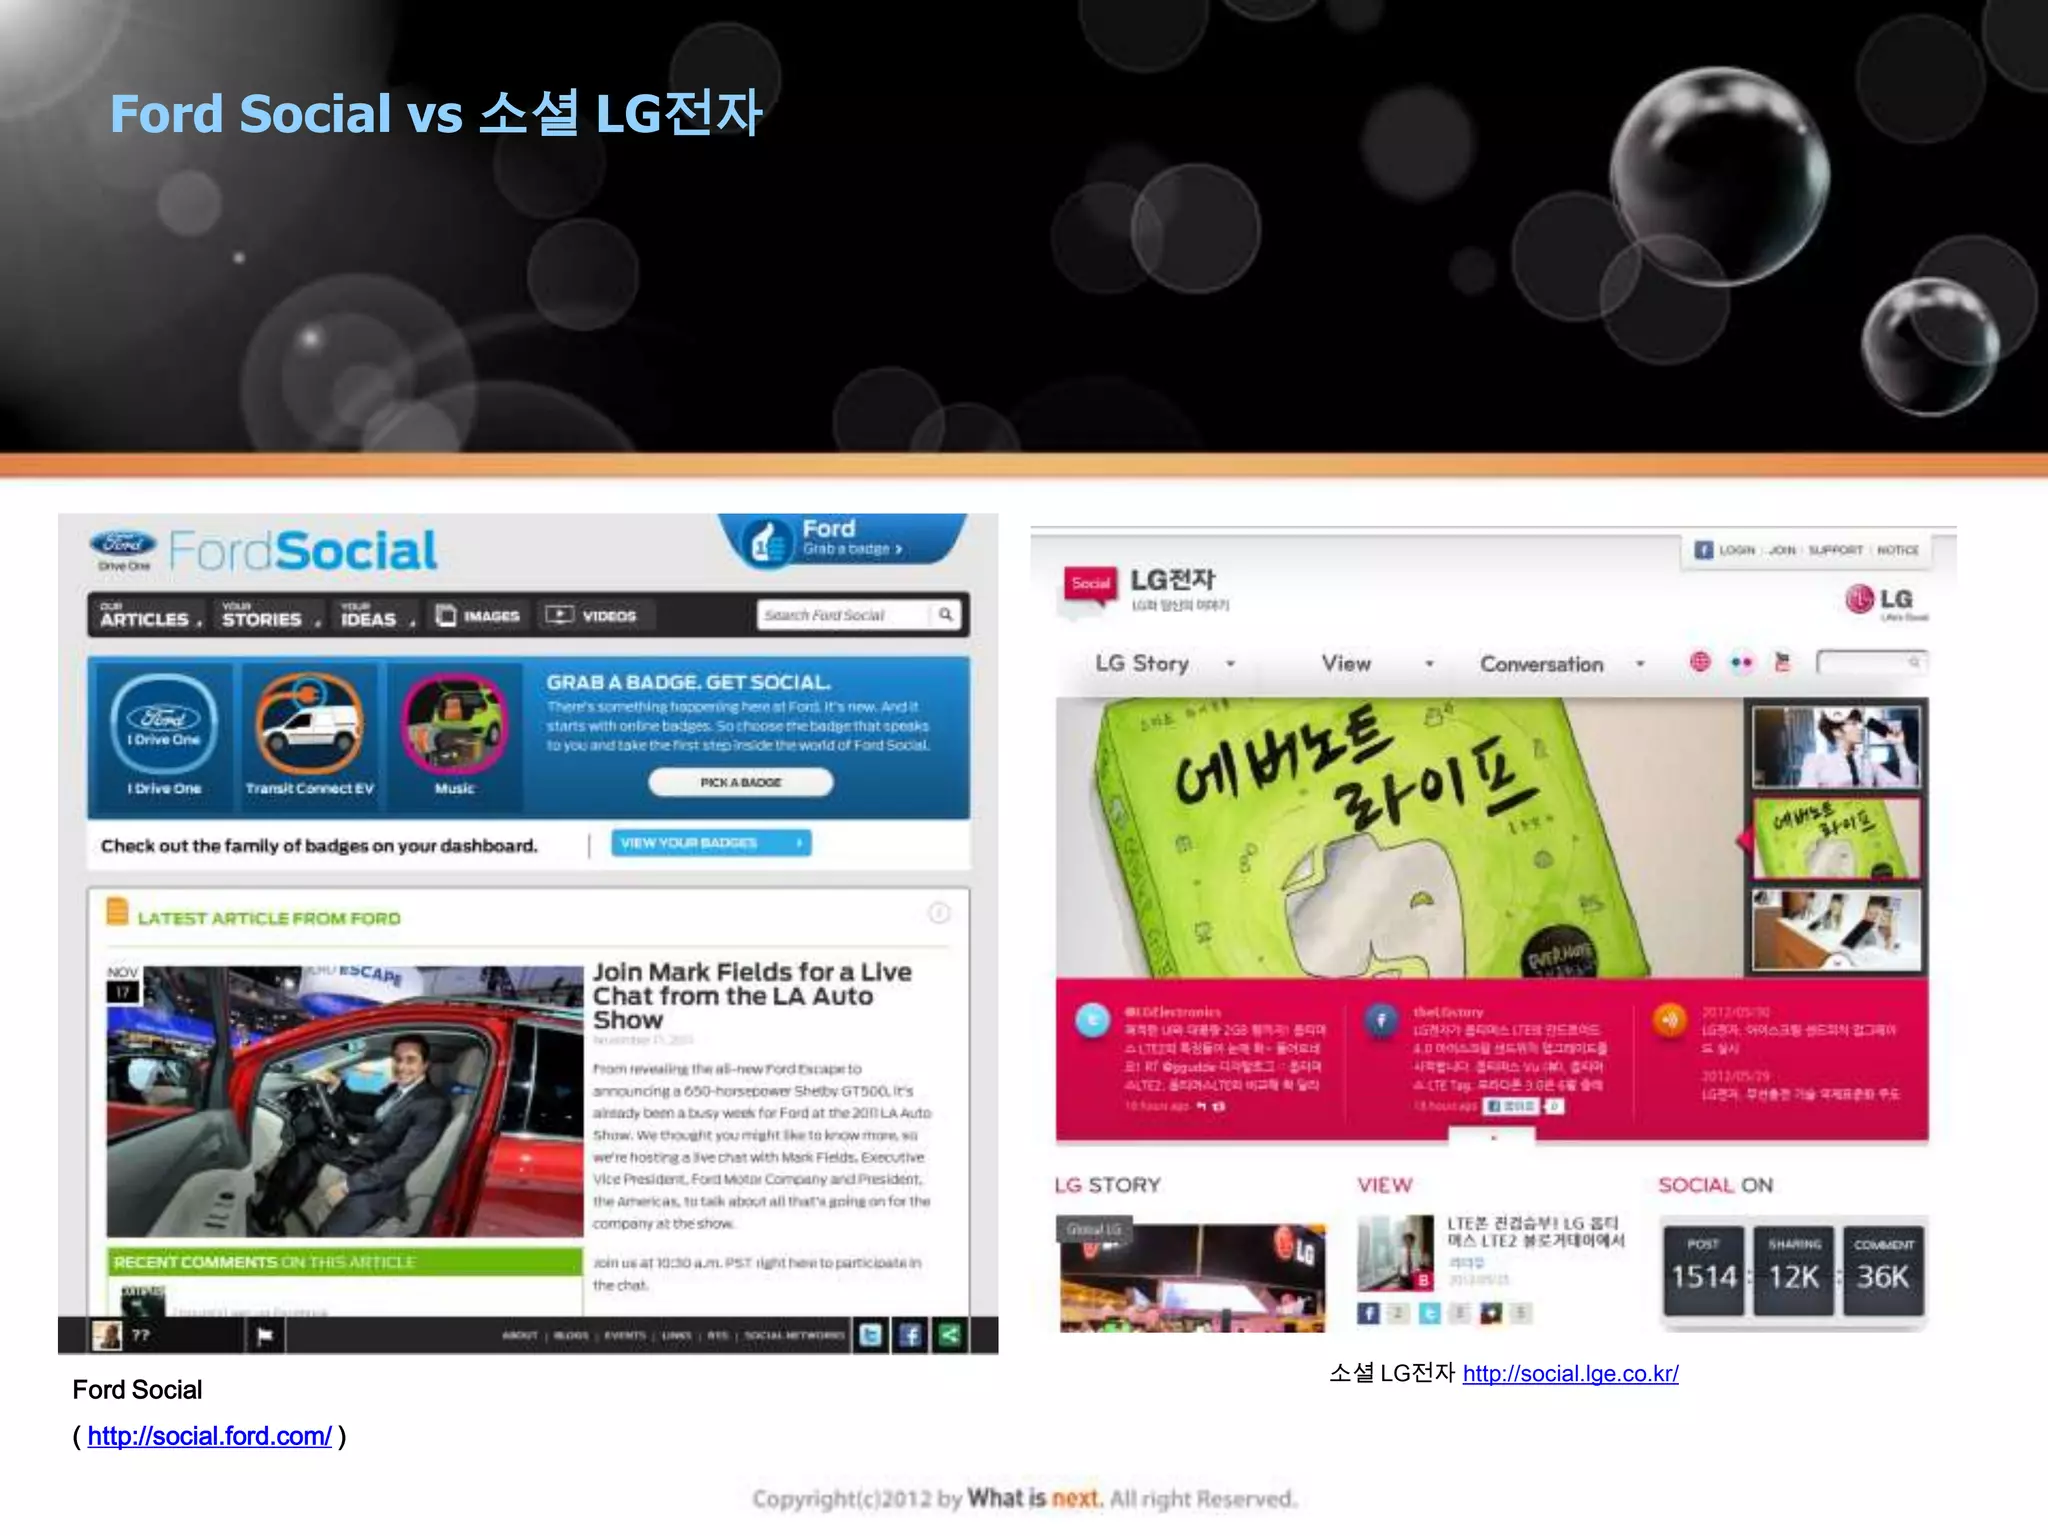
Task: Open the social.lge.co.kr hyperlink
Action: pyautogui.click(x=1570, y=1374)
